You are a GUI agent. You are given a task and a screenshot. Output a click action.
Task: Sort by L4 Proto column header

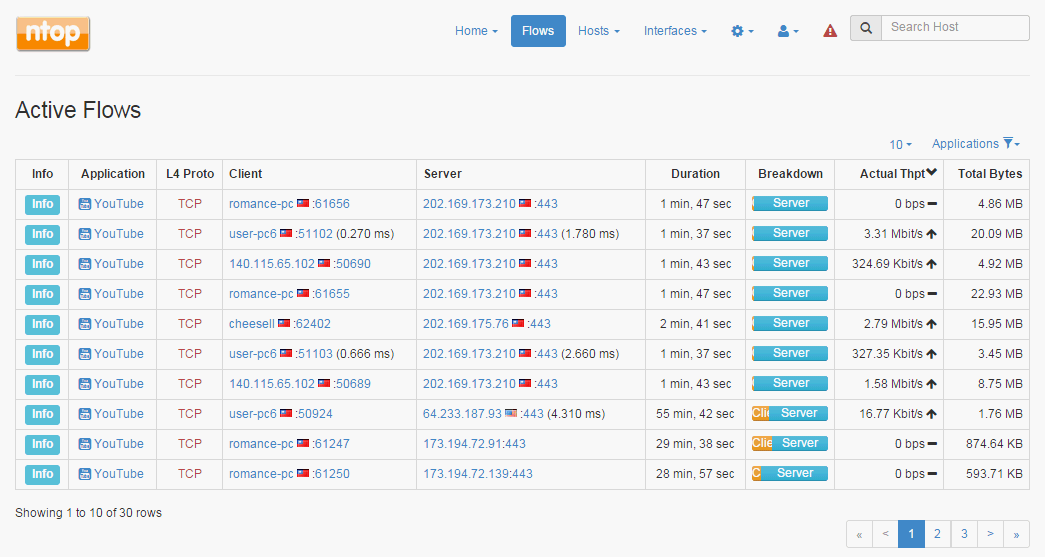point(189,174)
